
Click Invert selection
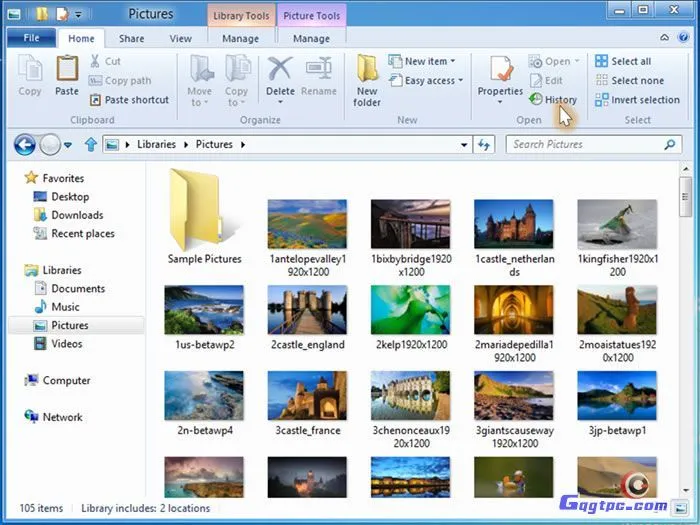point(638,100)
